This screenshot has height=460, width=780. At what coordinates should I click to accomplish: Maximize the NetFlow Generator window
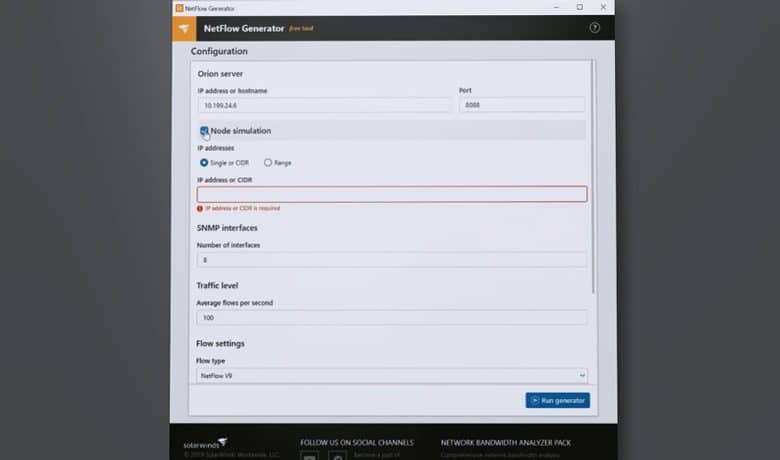coord(580,7)
